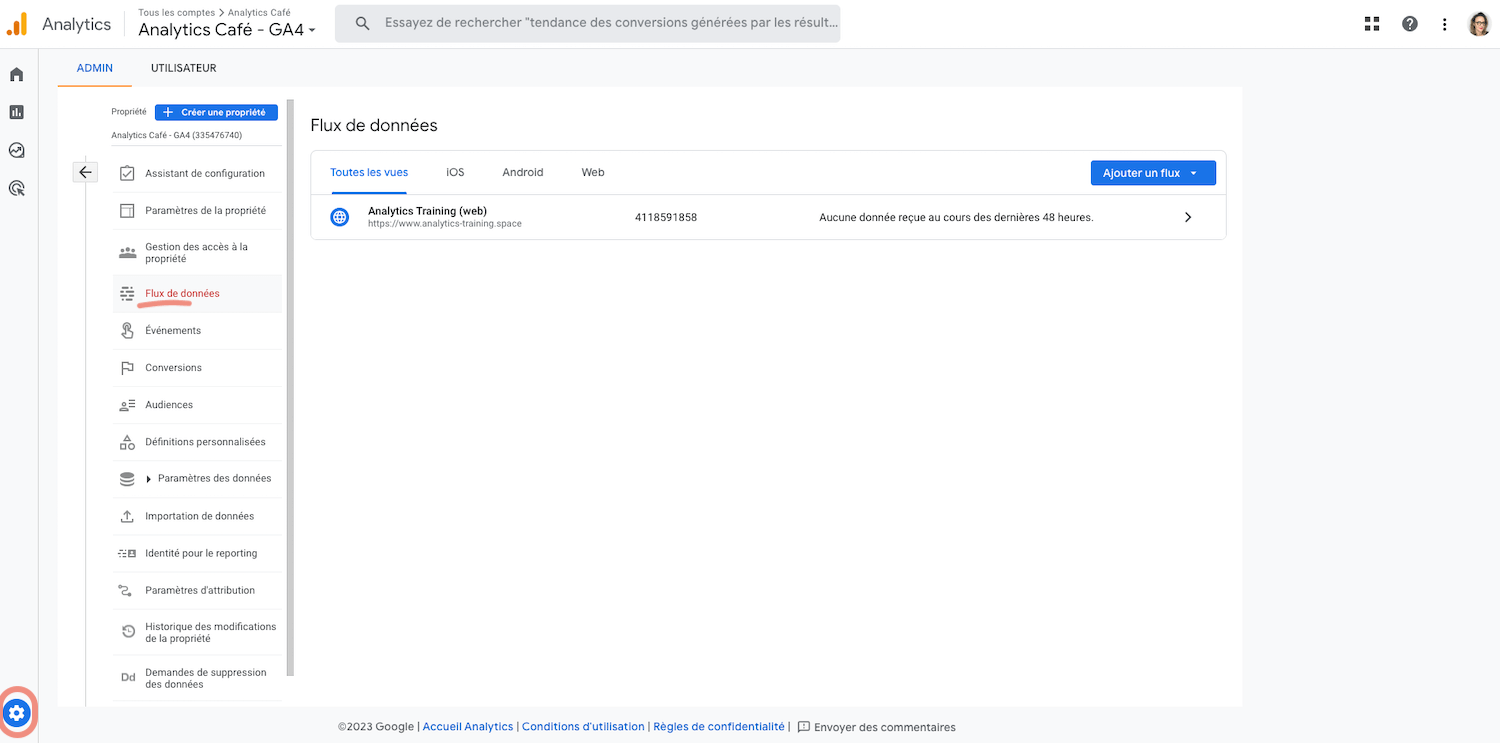Click Créer une propriété button
This screenshot has height=743, width=1500.
pyautogui.click(x=216, y=112)
